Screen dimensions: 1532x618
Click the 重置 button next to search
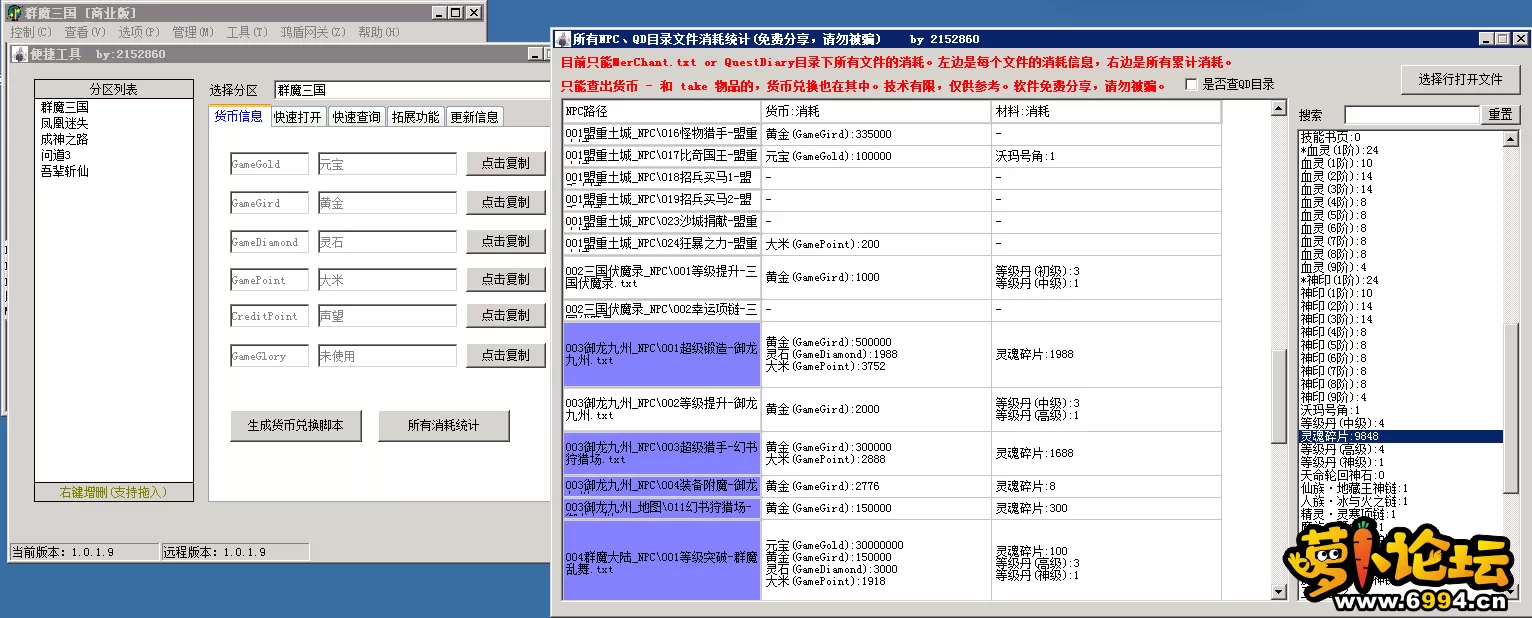coord(1500,115)
